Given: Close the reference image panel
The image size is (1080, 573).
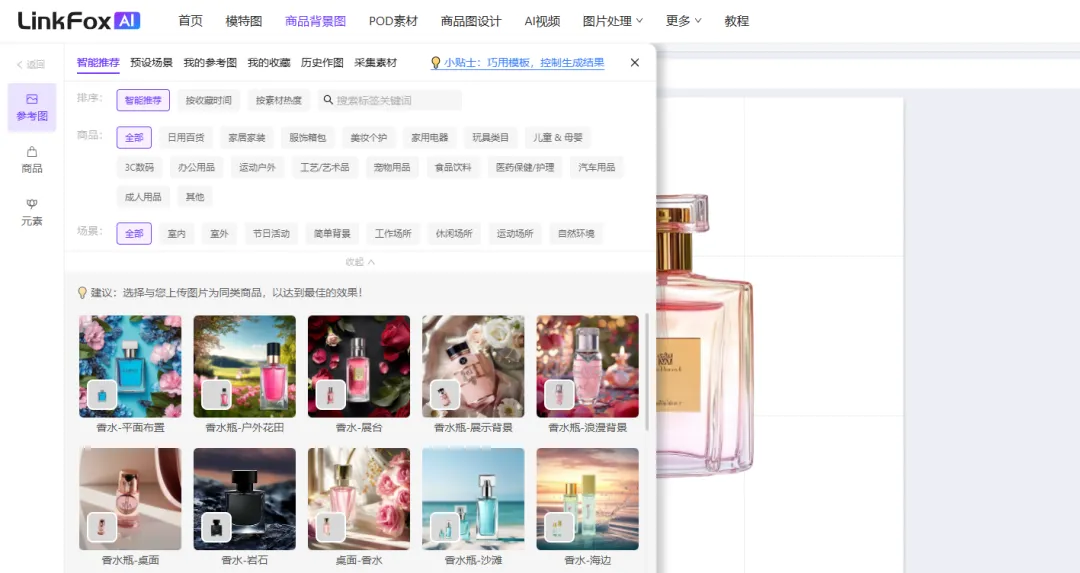Looking at the screenshot, I should click(x=634, y=63).
